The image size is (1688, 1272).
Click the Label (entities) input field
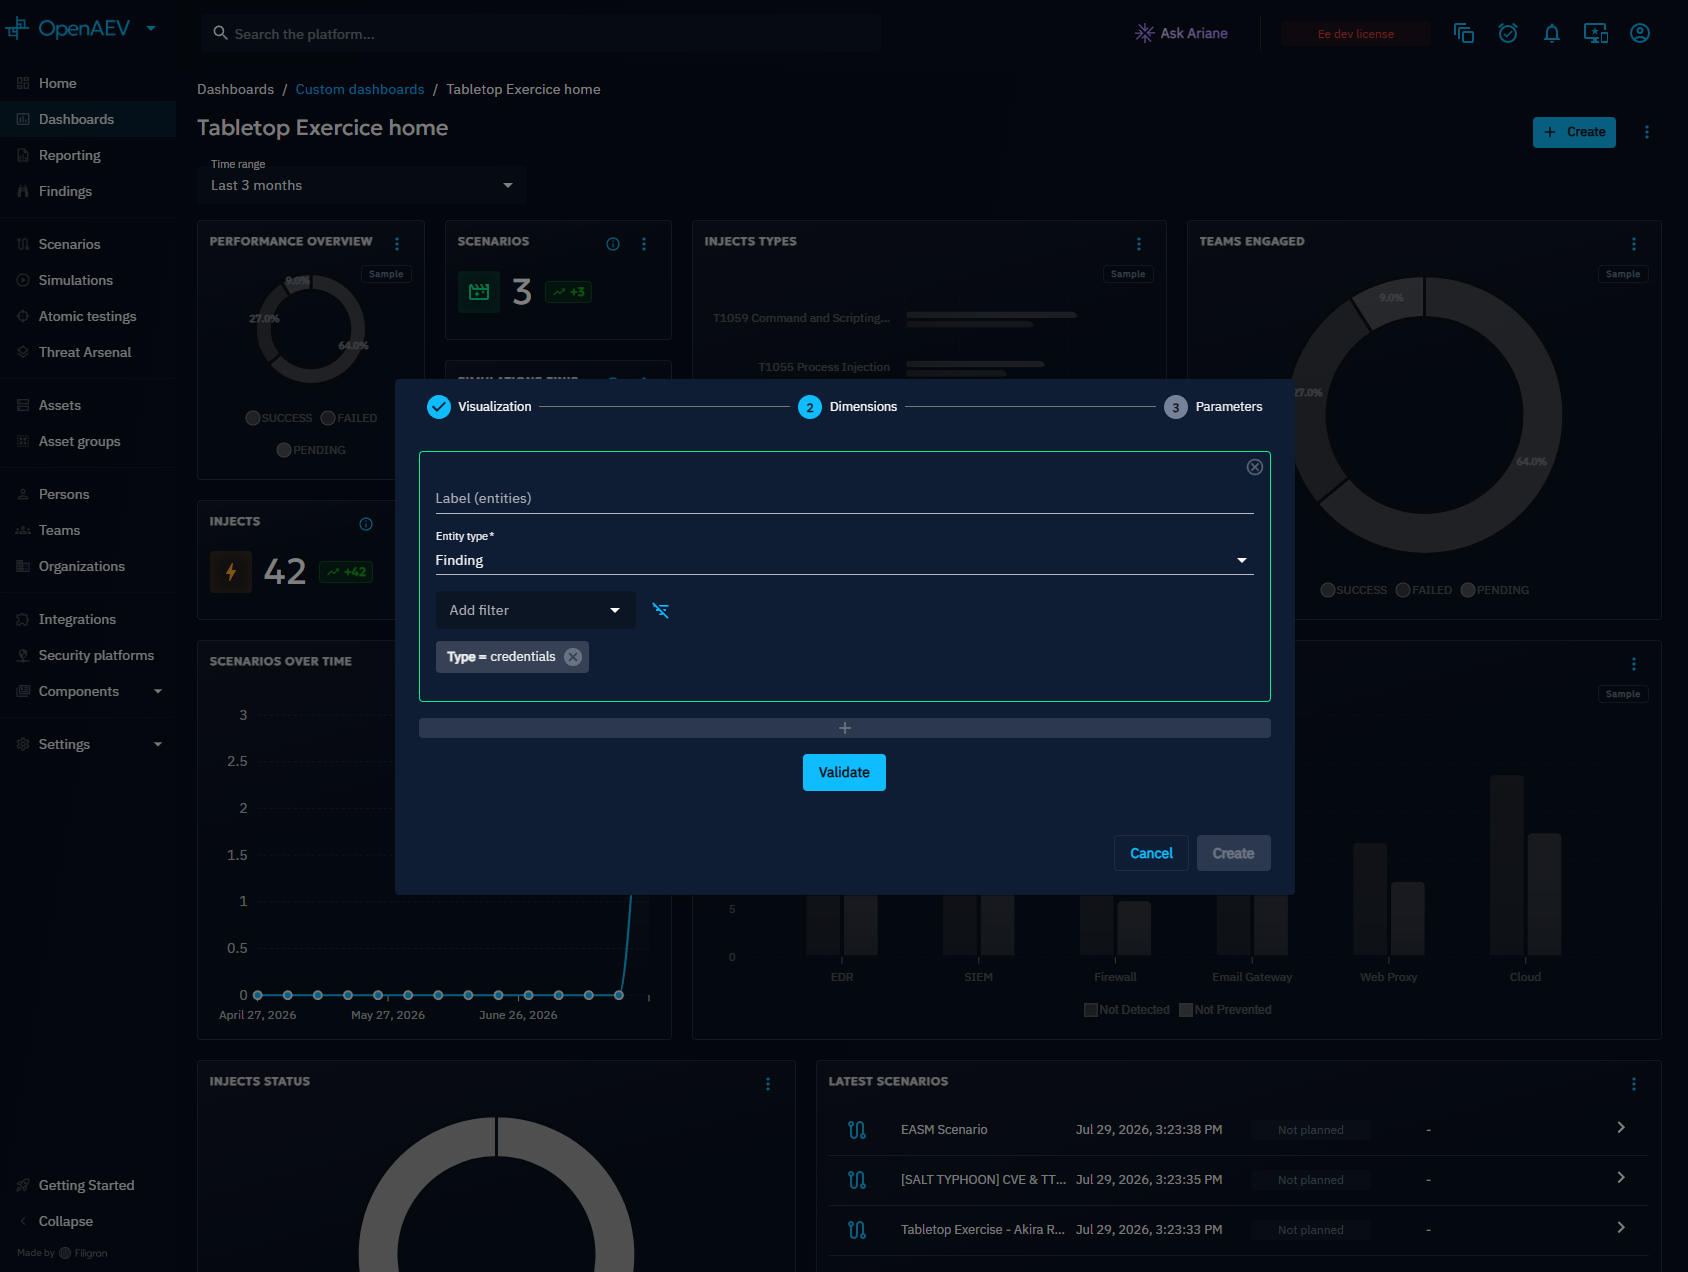tap(845, 498)
